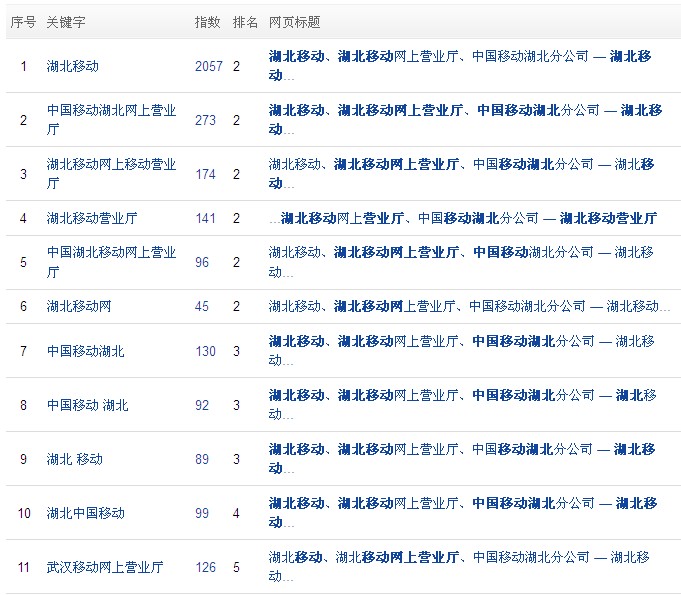The image size is (681, 595).
Task: Open keyword link 湖北 移动 in row 9
Action: tap(75, 459)
